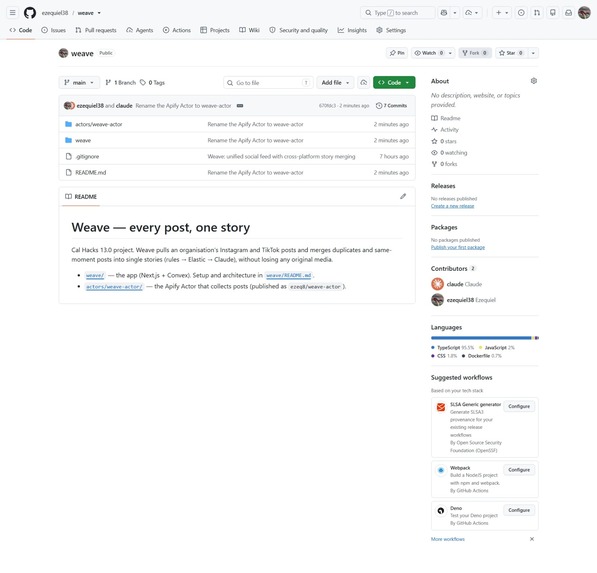Go to GitHub homepage logo
The width and height of the screenshot is (597, 573).
(x=30, y=13)
